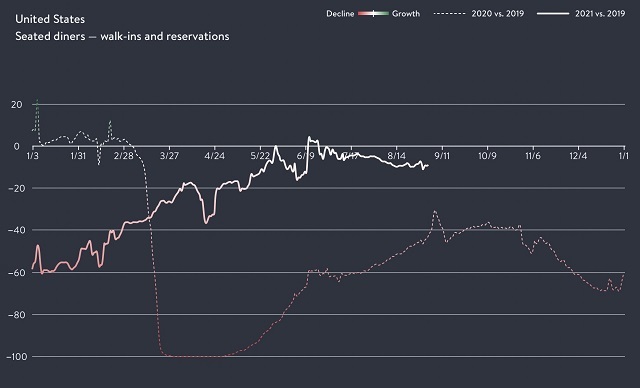640x388 pixels.
Task: Click the y-axis label '-20'
Action: tap(17, 188)
